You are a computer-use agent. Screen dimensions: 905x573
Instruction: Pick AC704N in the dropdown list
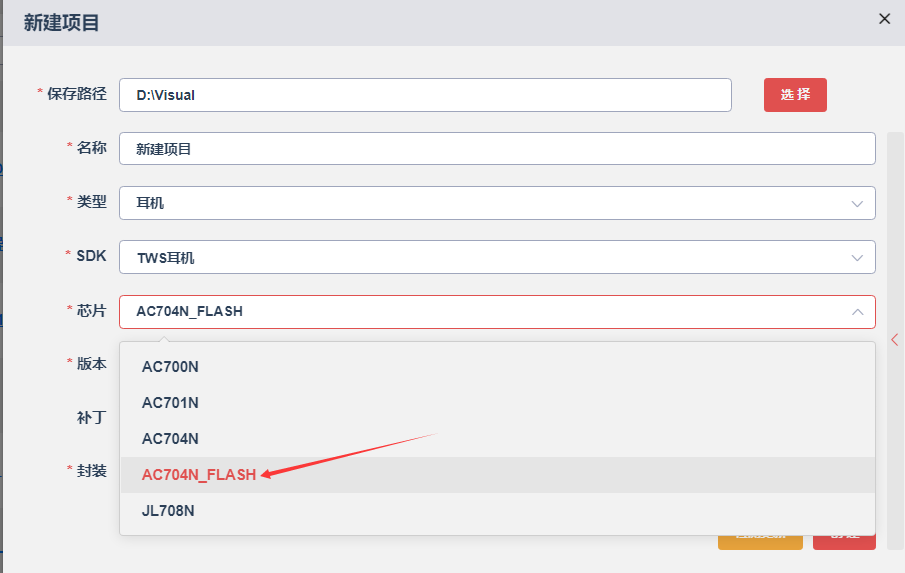(497, 439)
